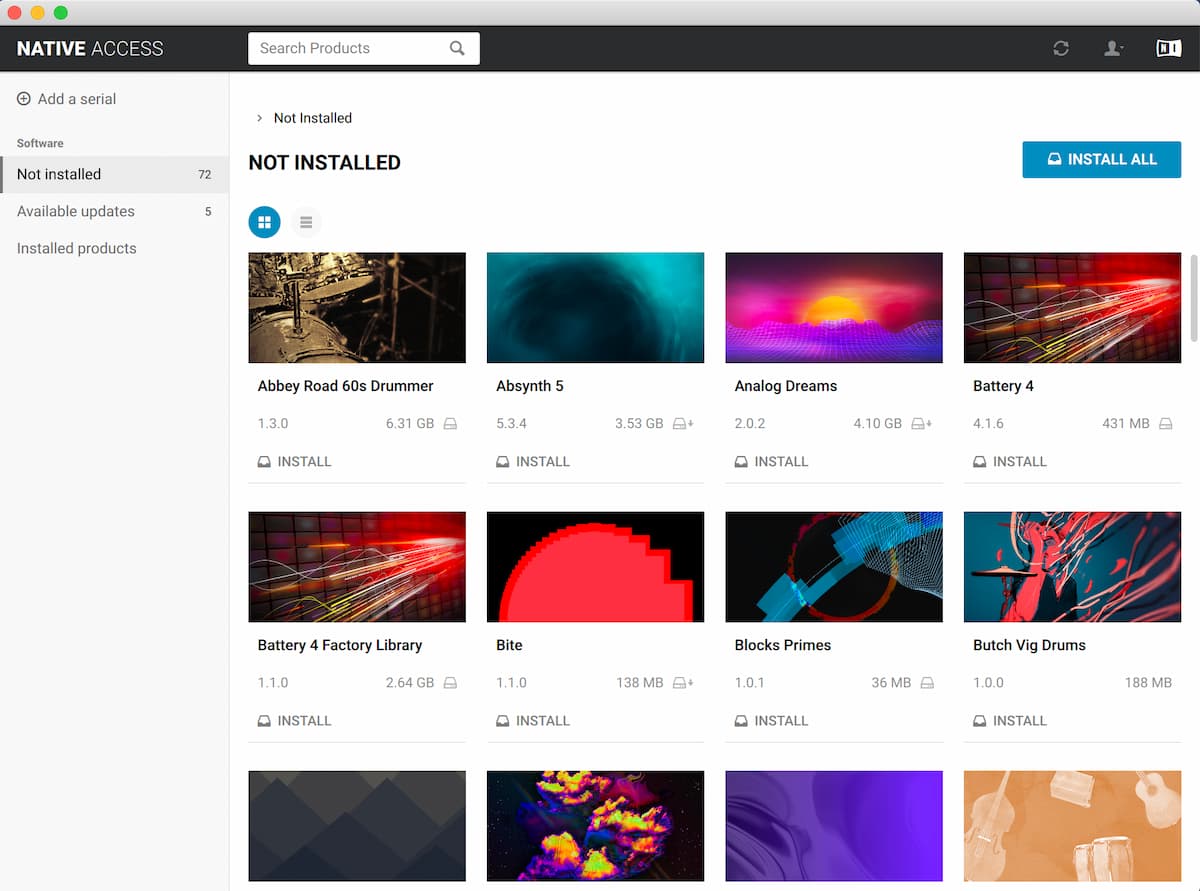Click the Analog Dreams sunset artwork
1200x891 pixels.
pos(834,308)
